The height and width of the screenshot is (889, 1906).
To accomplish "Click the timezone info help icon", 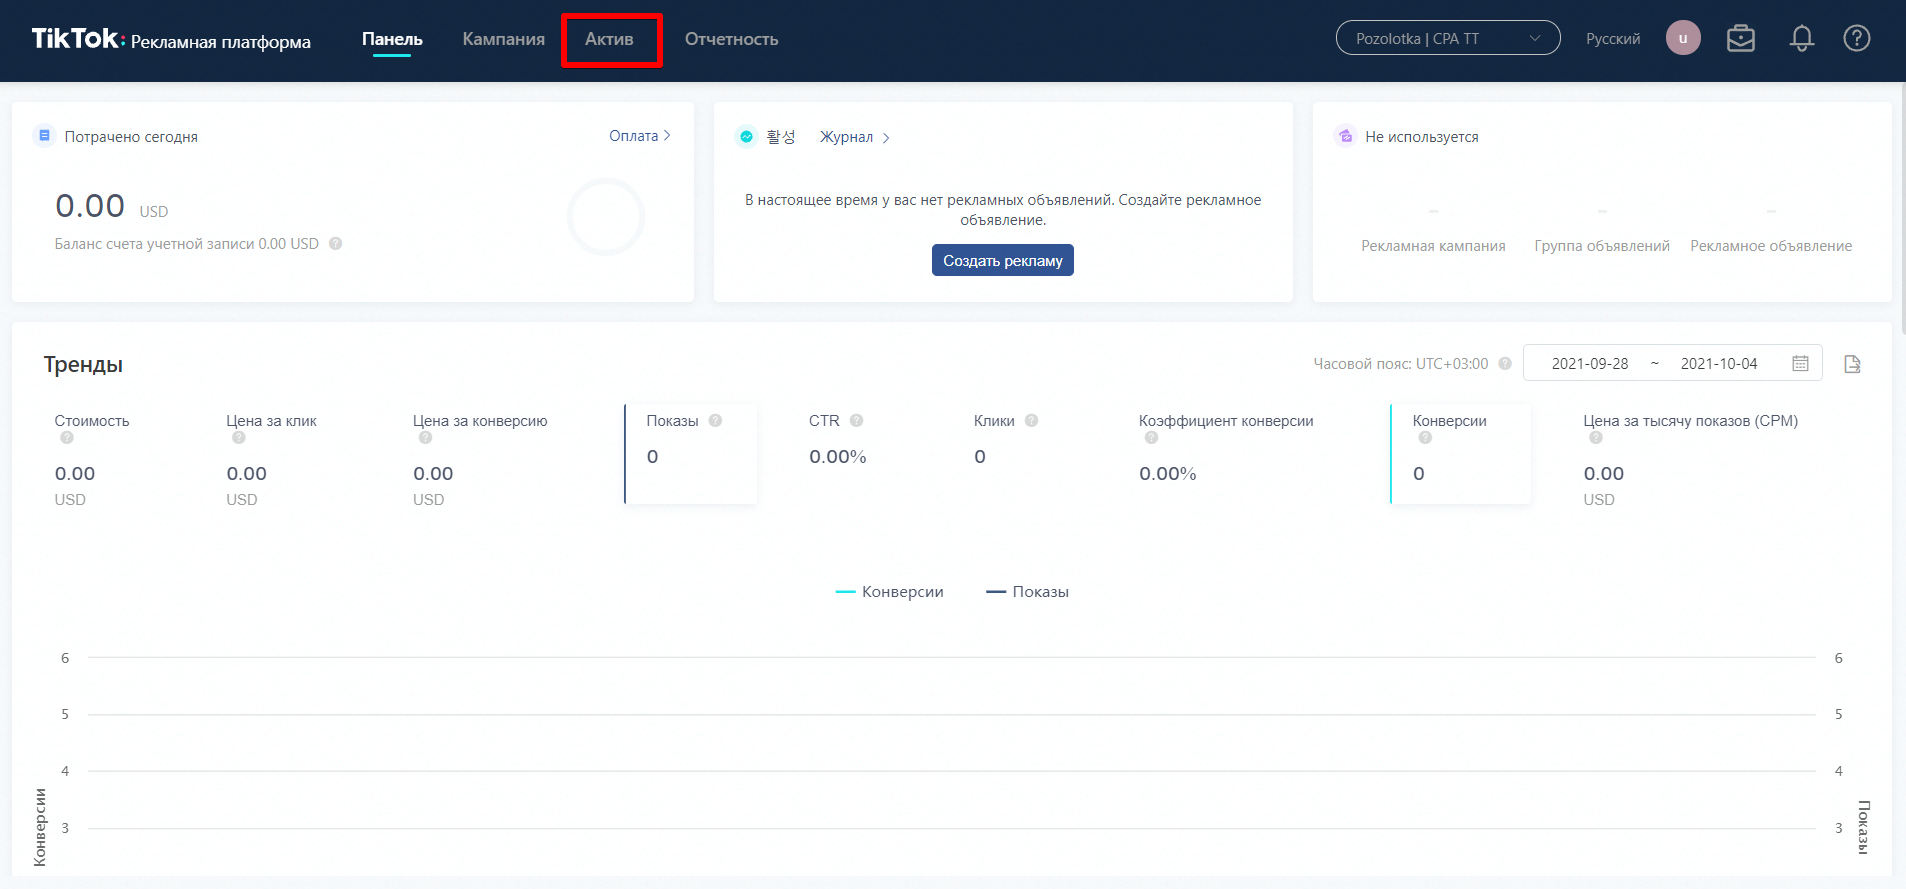I will (x=1505, y=364).
